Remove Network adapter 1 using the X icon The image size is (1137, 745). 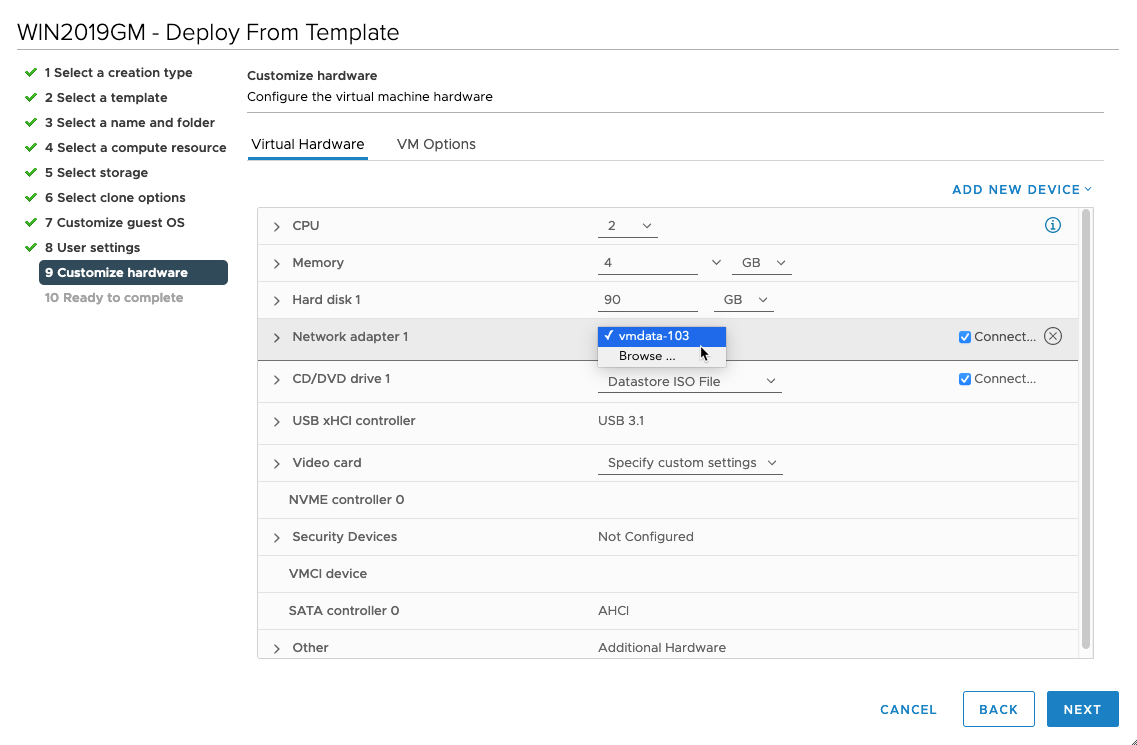point(1052,336)
